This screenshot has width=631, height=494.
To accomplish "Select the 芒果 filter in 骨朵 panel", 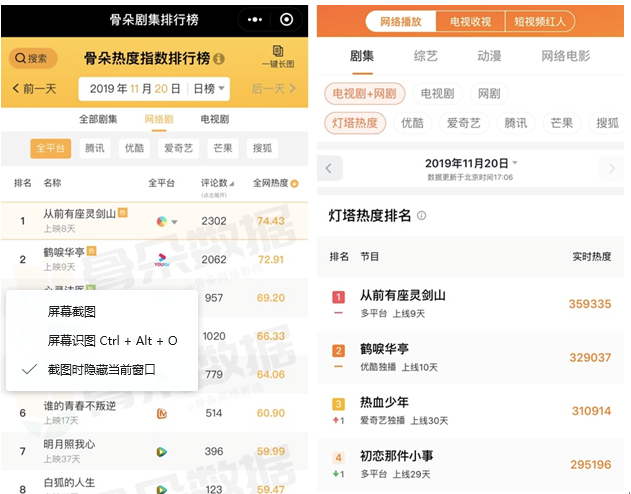I will [x=223, y=148].
